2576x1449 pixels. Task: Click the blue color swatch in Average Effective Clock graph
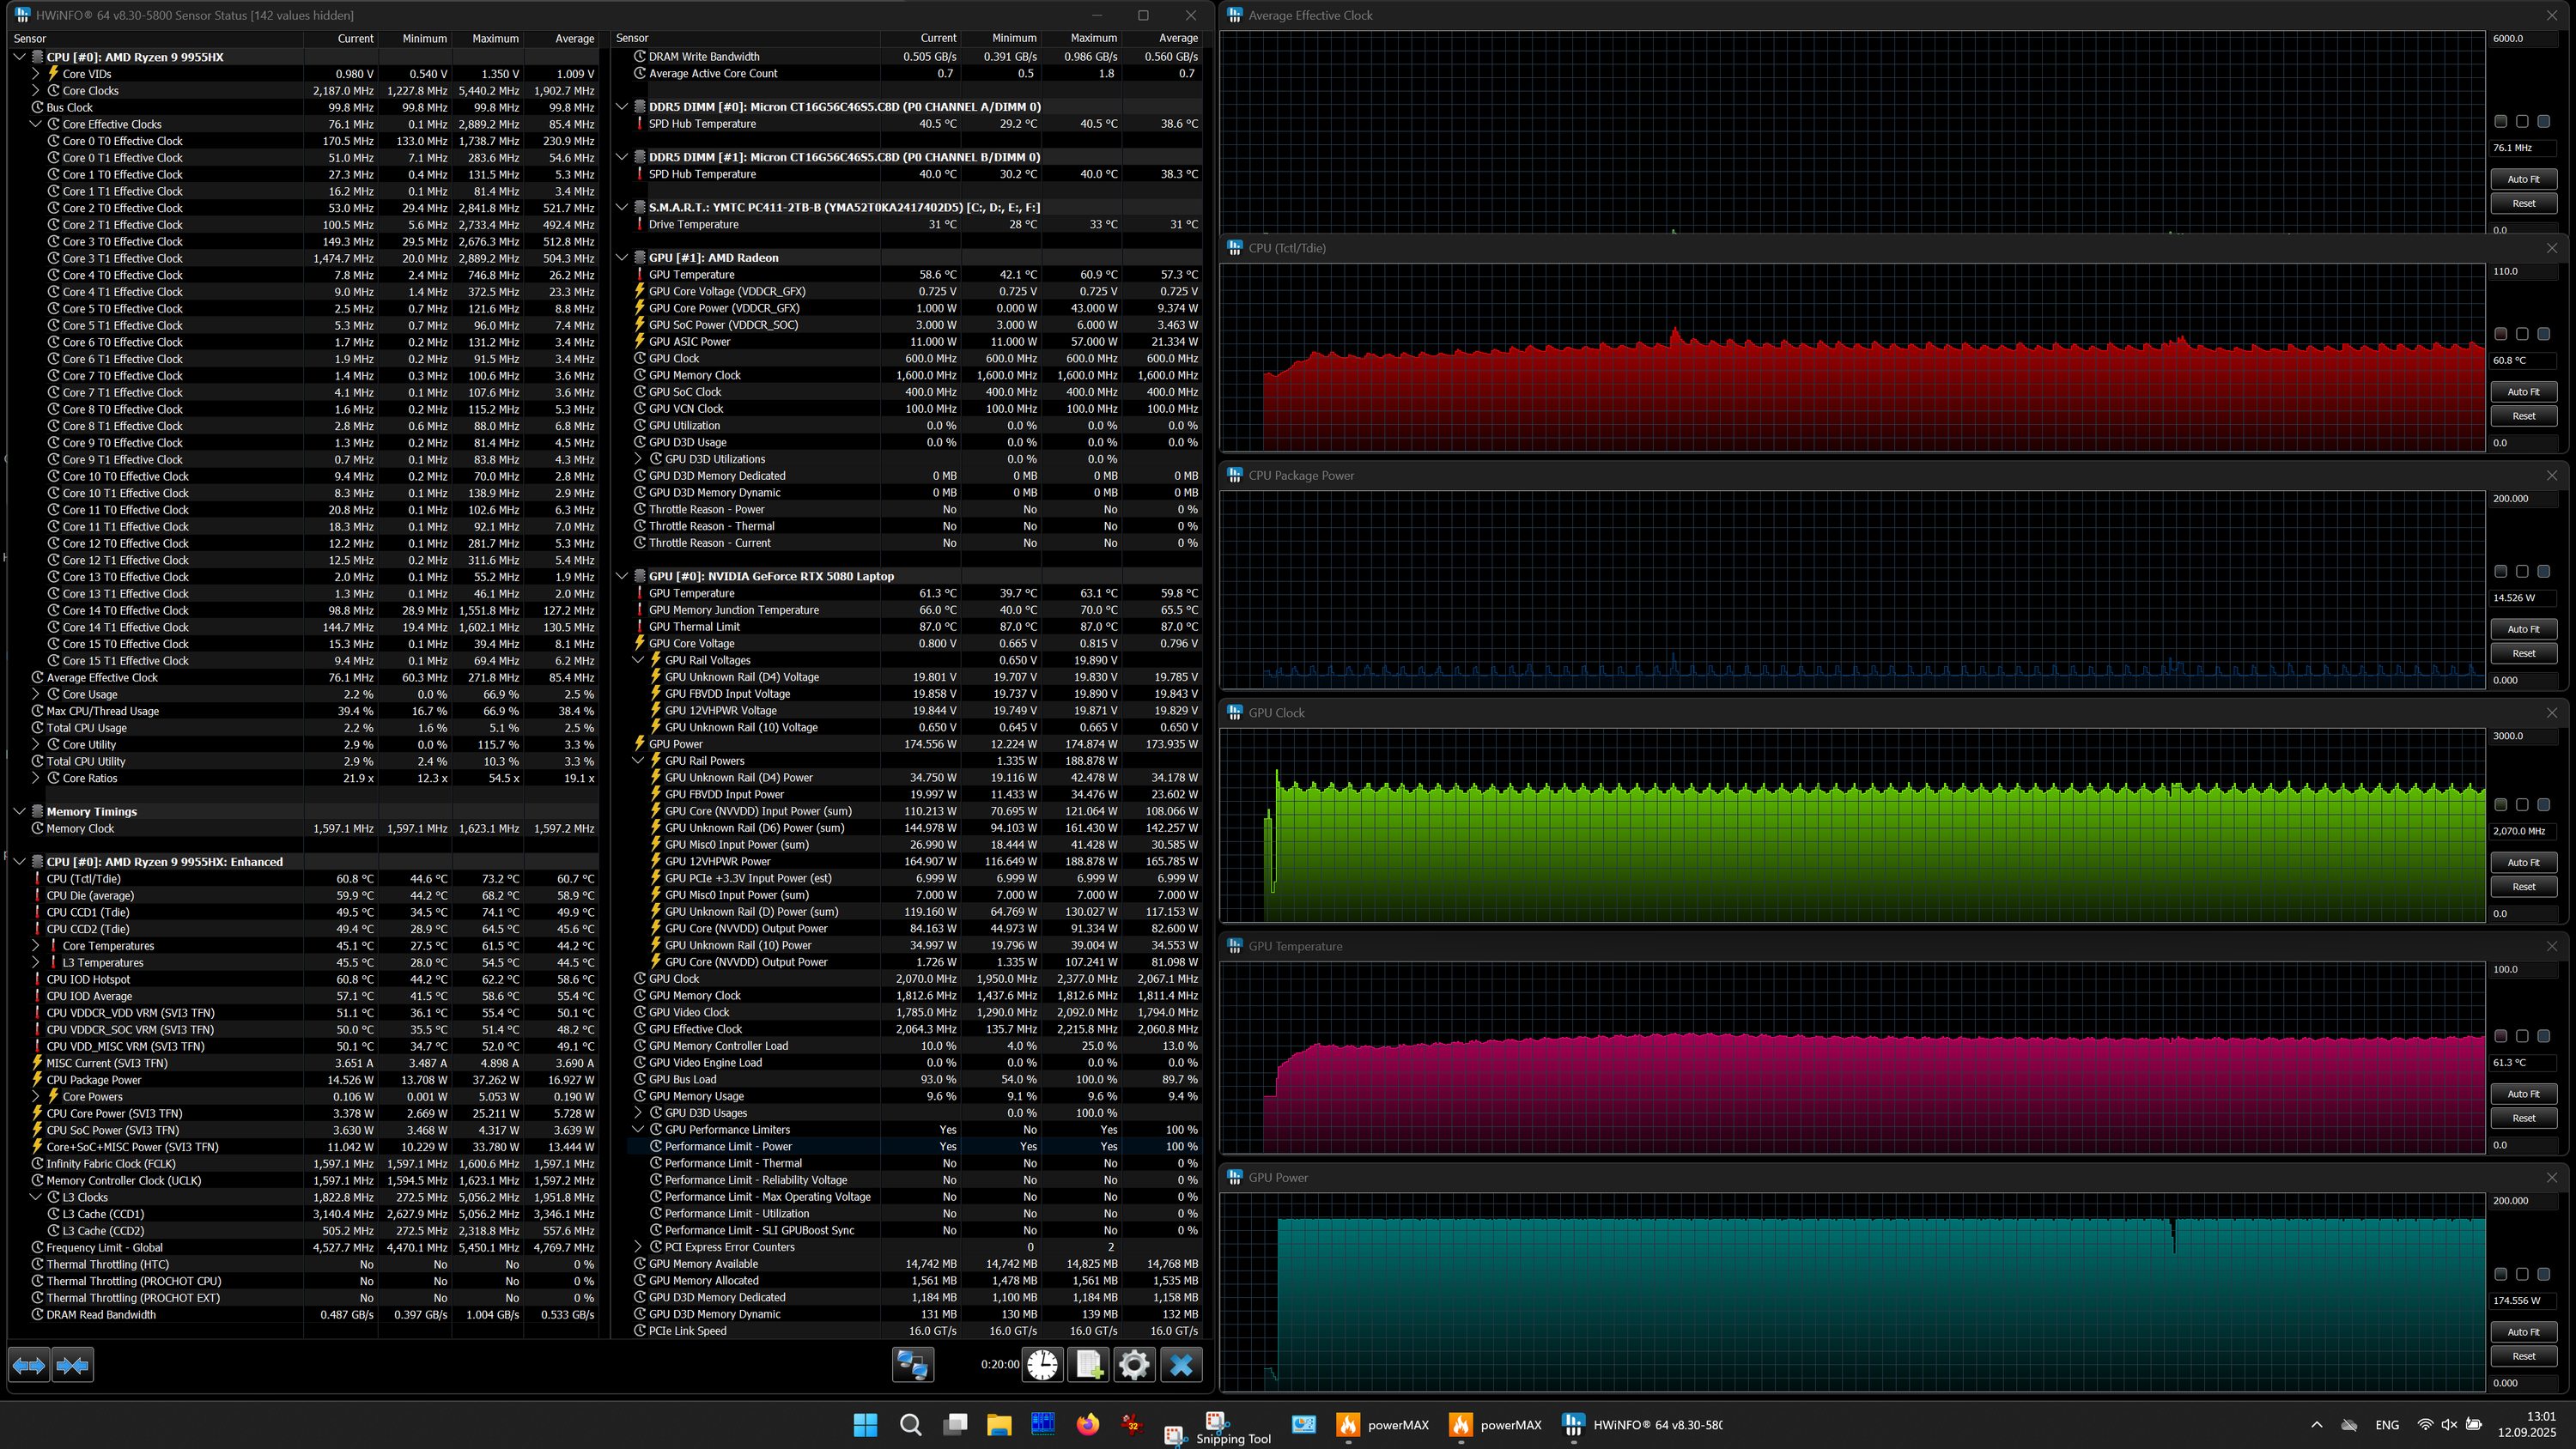pyautogui.click(x=2543, y=121)
